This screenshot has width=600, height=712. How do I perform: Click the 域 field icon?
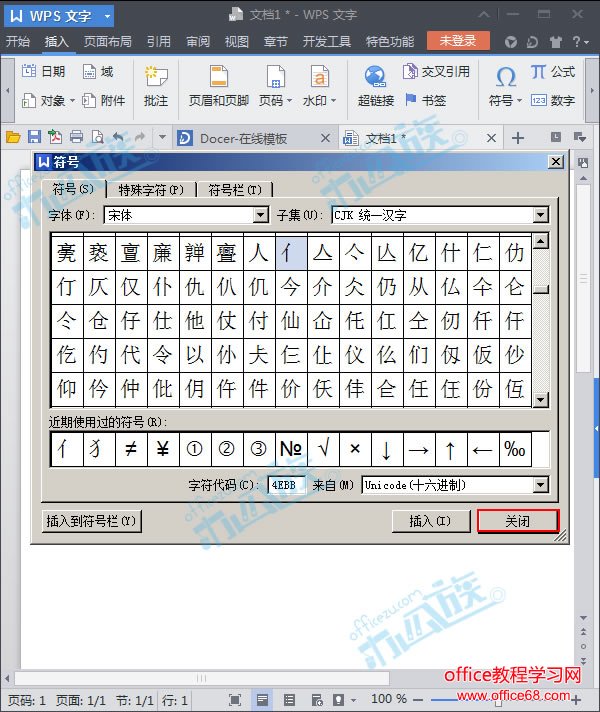[89, 71]
